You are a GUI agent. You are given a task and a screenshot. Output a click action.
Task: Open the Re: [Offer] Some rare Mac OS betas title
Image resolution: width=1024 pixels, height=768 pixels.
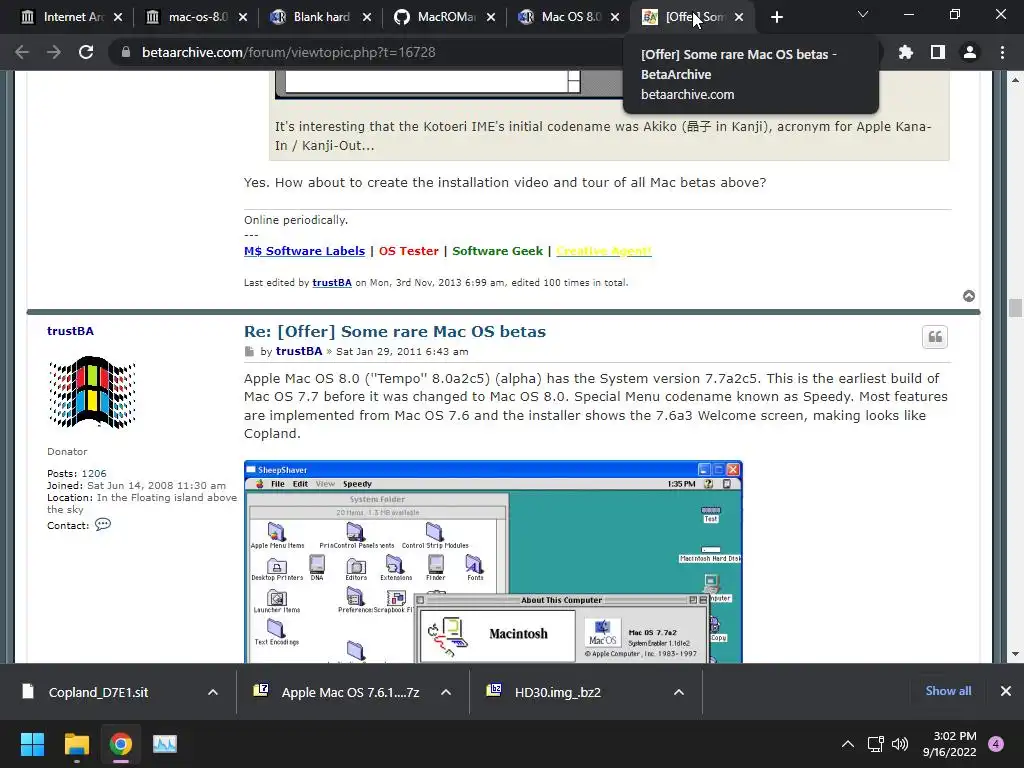click(394, 331)
